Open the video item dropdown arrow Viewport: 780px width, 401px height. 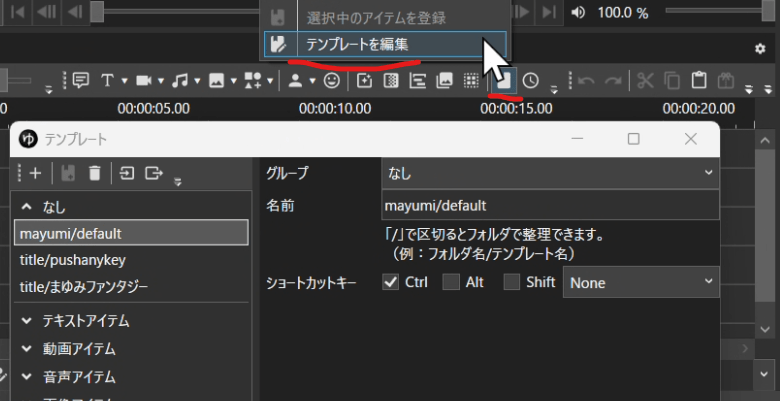coord(161,81)
